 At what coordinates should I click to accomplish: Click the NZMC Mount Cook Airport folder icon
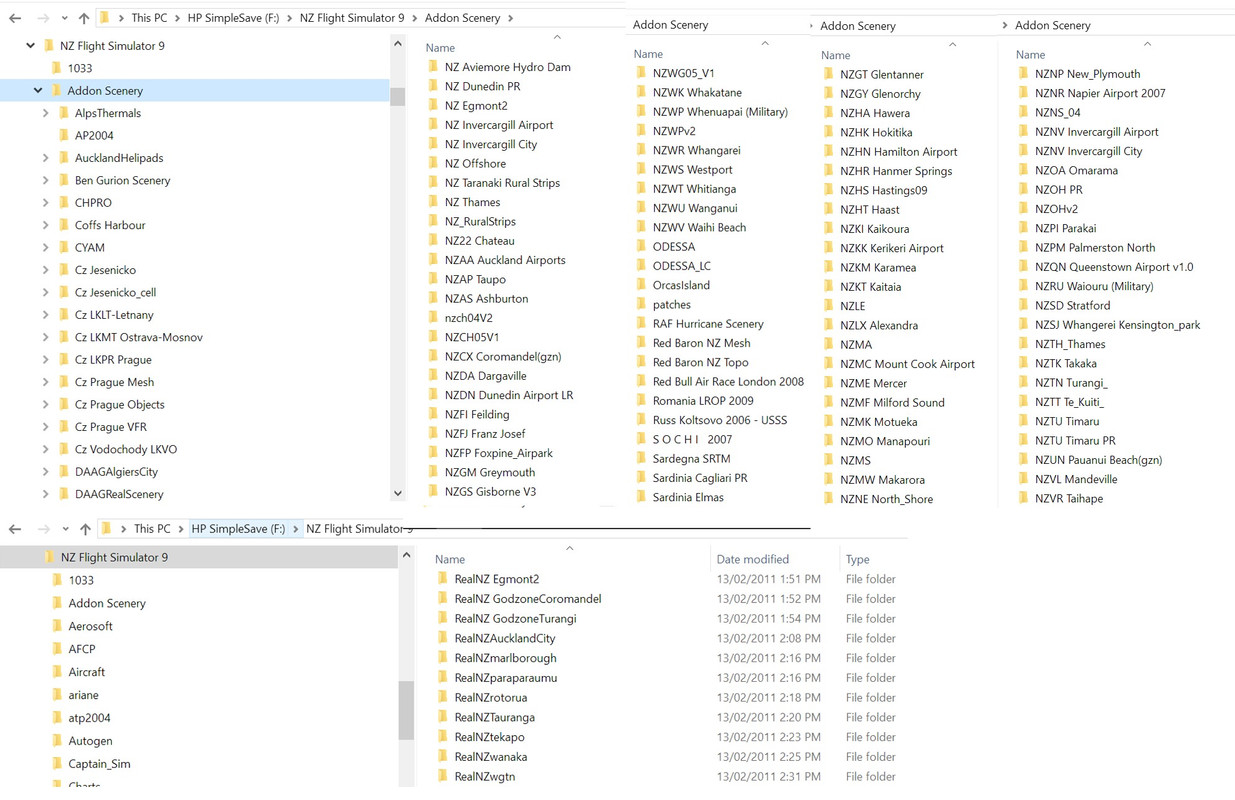(828, 364)
